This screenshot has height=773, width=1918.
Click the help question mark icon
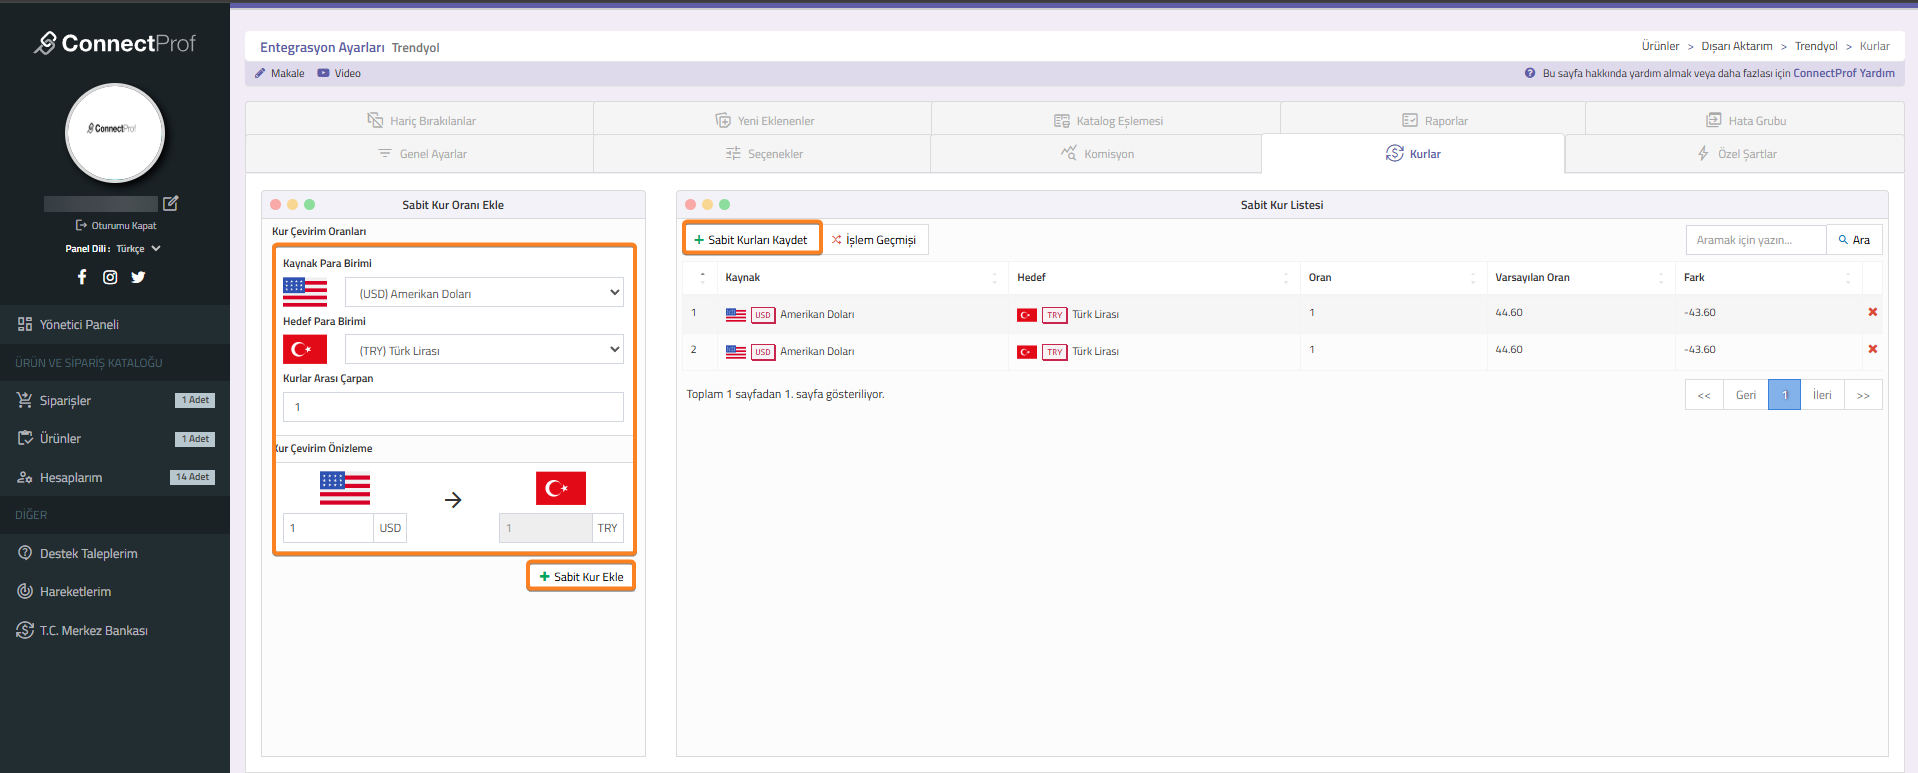pos(1529,73)
